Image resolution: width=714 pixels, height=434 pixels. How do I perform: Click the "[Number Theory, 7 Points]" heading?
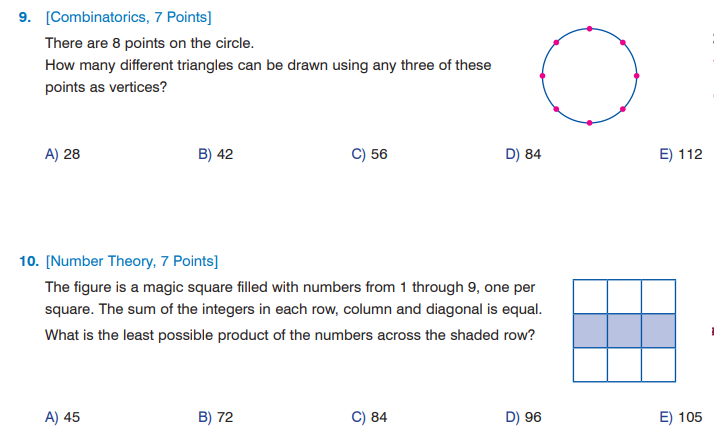[x=131, y=261]
